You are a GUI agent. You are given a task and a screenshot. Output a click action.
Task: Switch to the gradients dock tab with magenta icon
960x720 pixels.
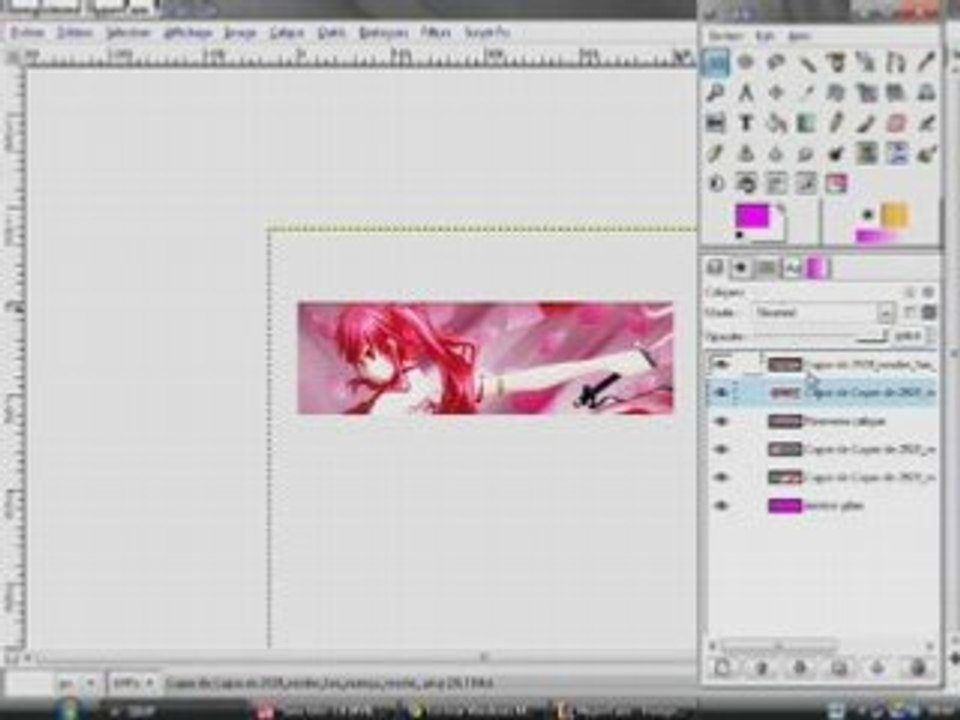point(817,268)
